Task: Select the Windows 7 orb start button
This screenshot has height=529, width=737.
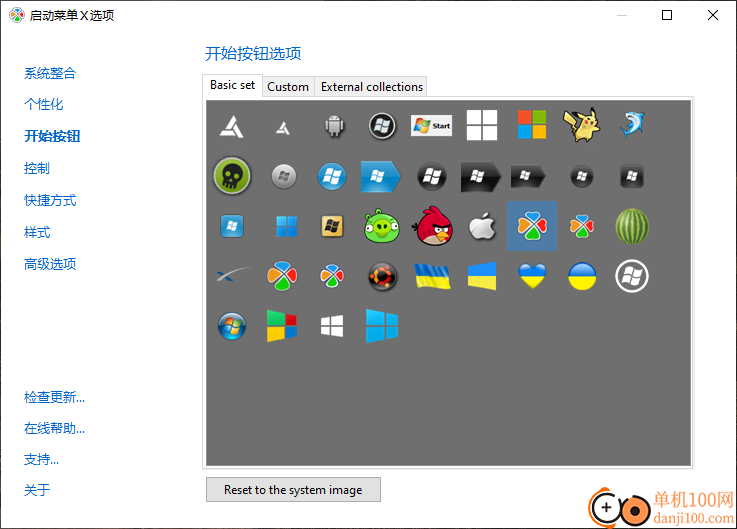Action: (232, 326)
